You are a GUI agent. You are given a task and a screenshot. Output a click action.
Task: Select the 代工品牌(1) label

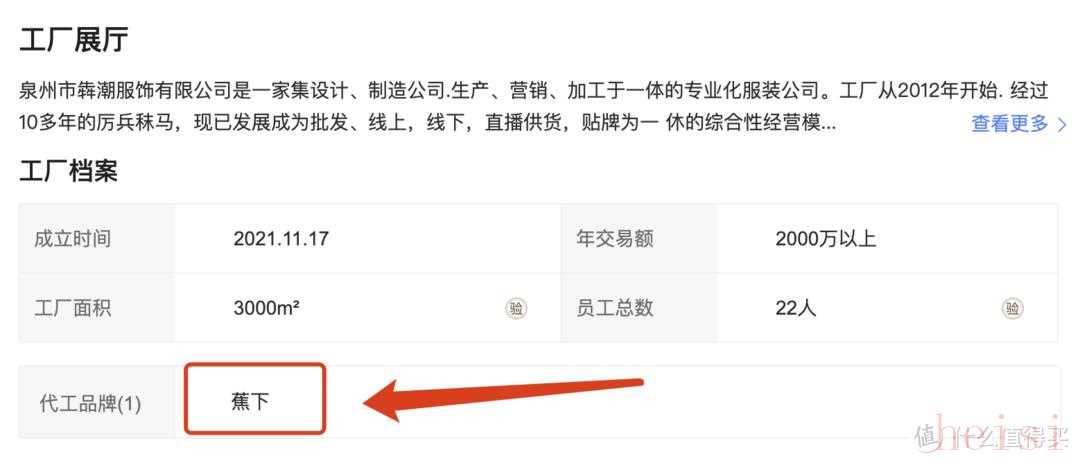click(90, 404)
